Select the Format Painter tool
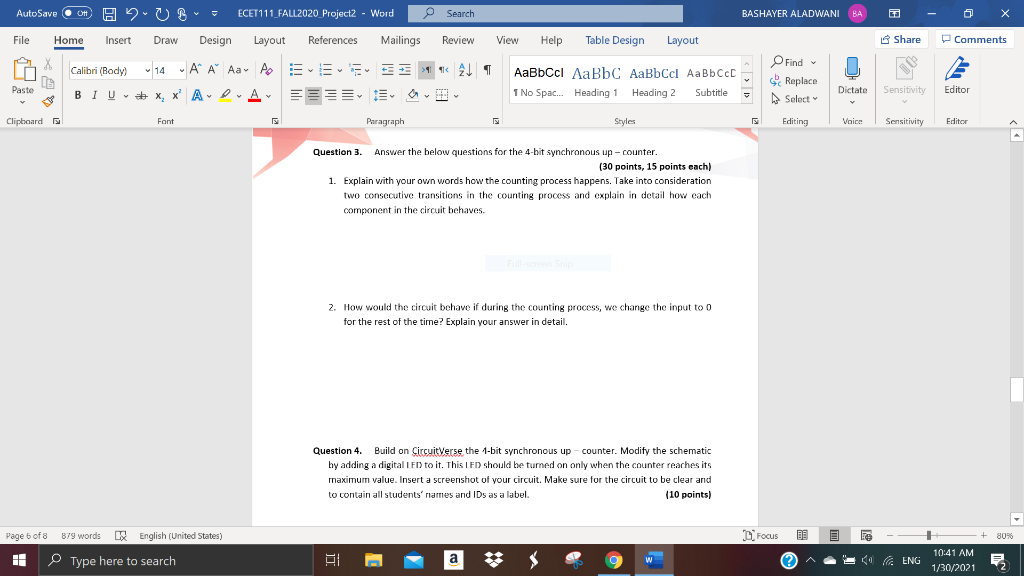The image size is (1024, 576). click(x=46, y=100)
